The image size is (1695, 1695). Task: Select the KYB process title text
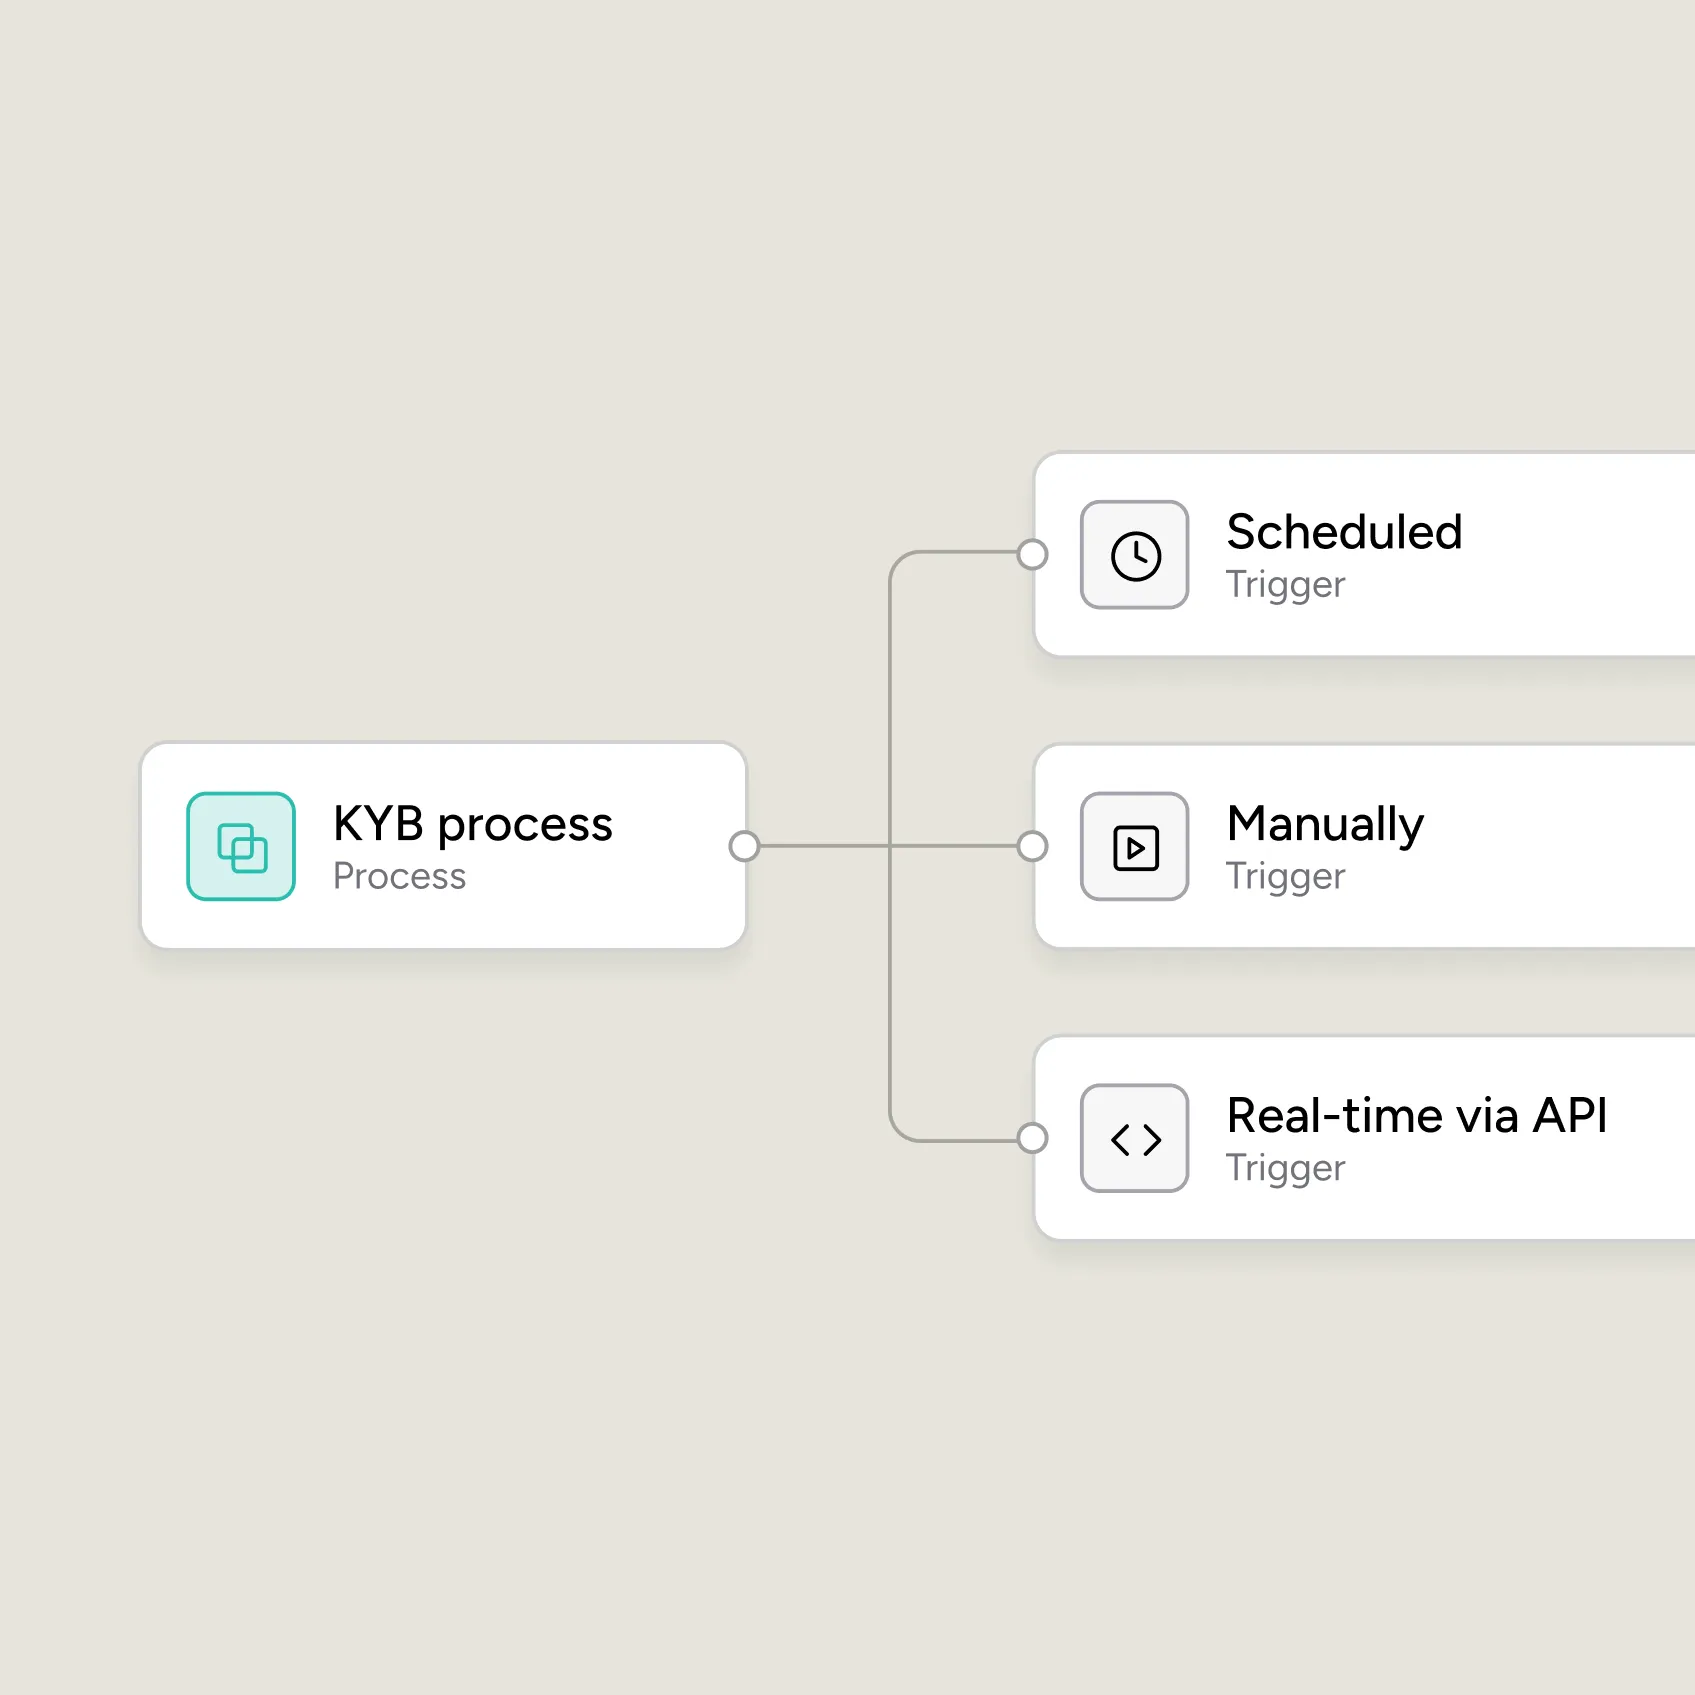pos(473,825)
